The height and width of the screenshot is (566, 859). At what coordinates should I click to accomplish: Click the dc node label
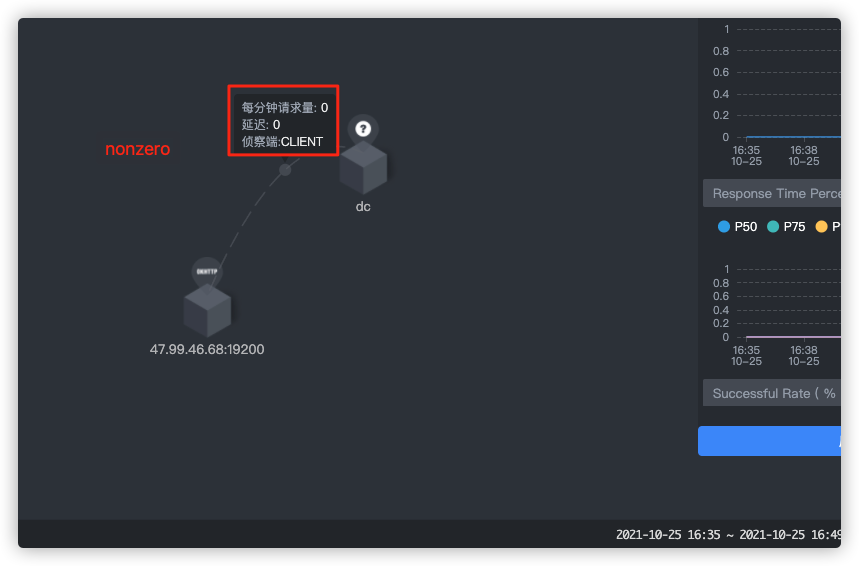point(363,207)
